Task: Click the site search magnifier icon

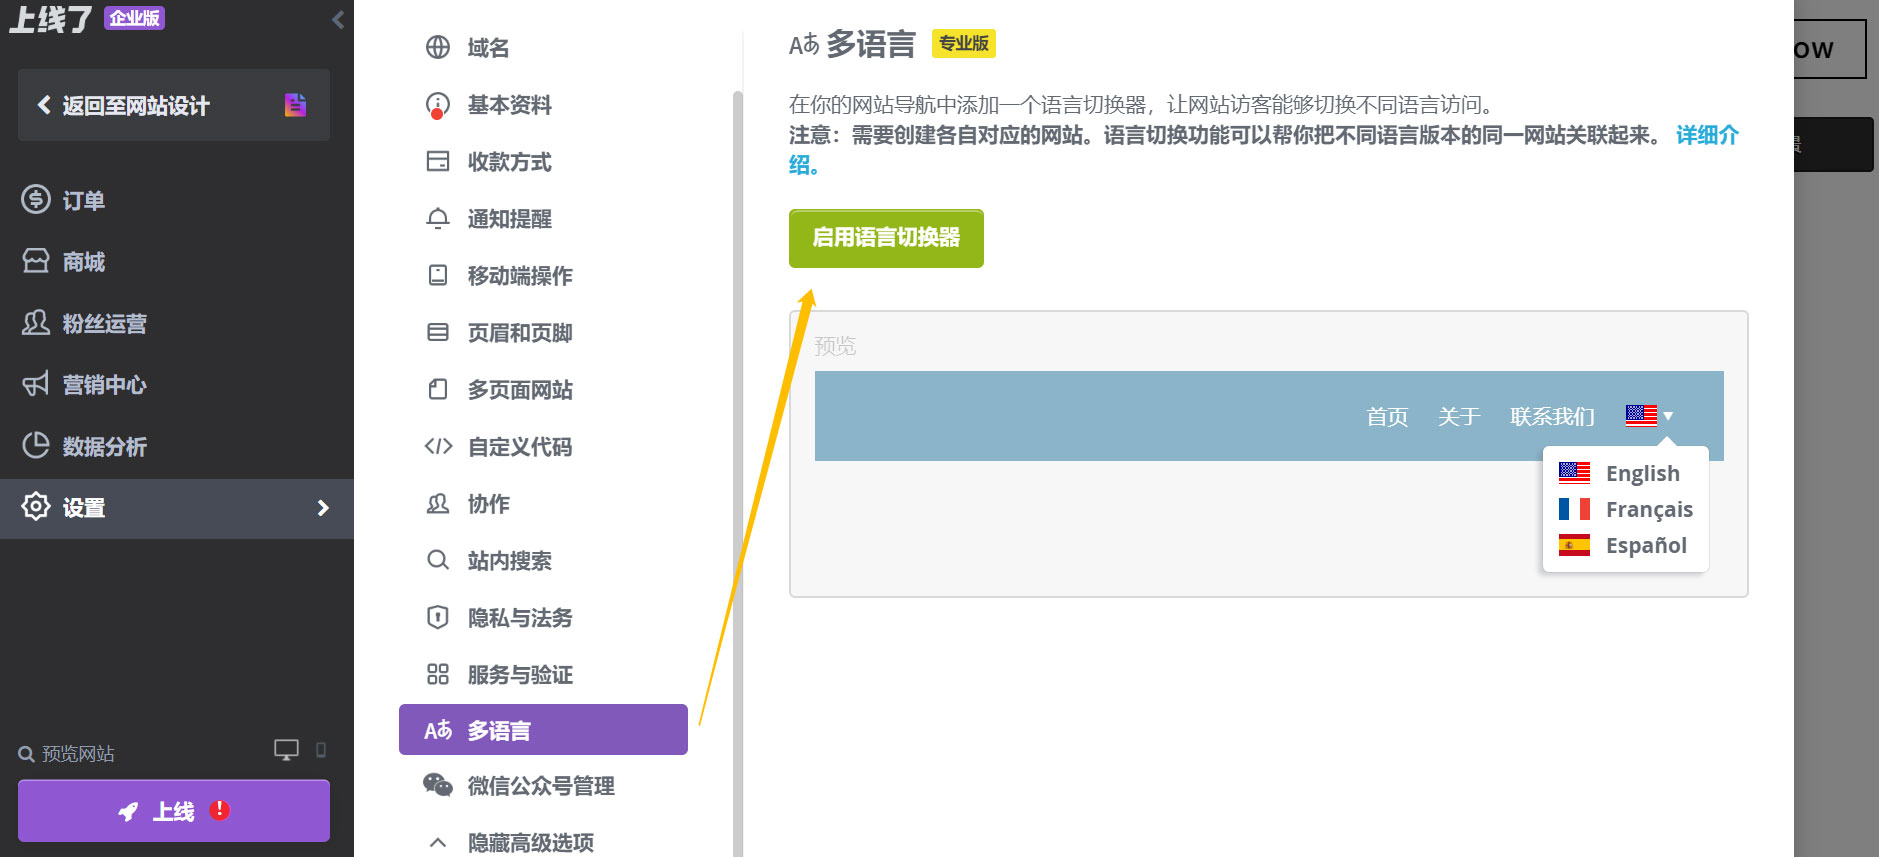Action: (437, 560)
